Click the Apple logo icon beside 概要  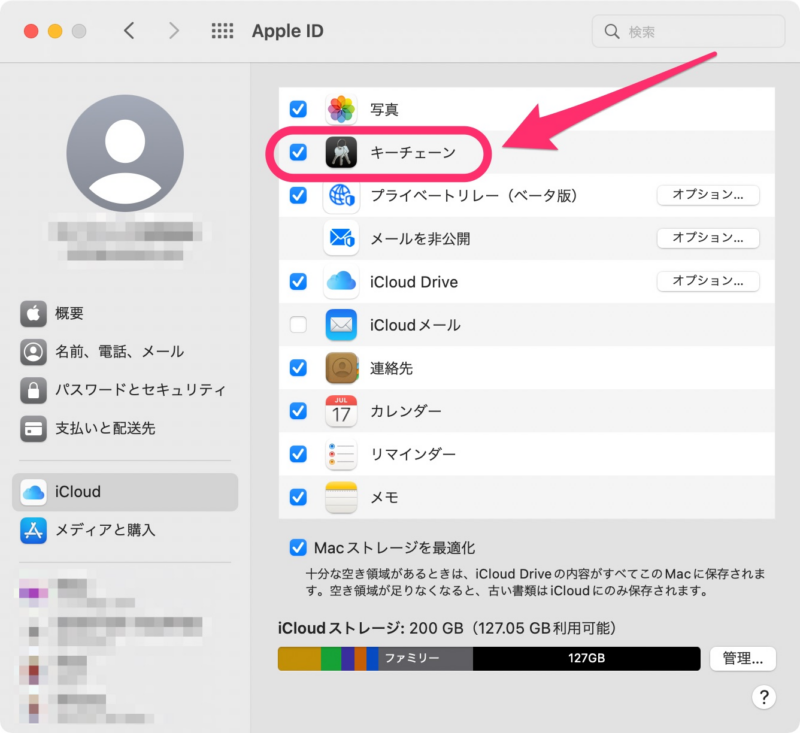[x=33, y=313]
